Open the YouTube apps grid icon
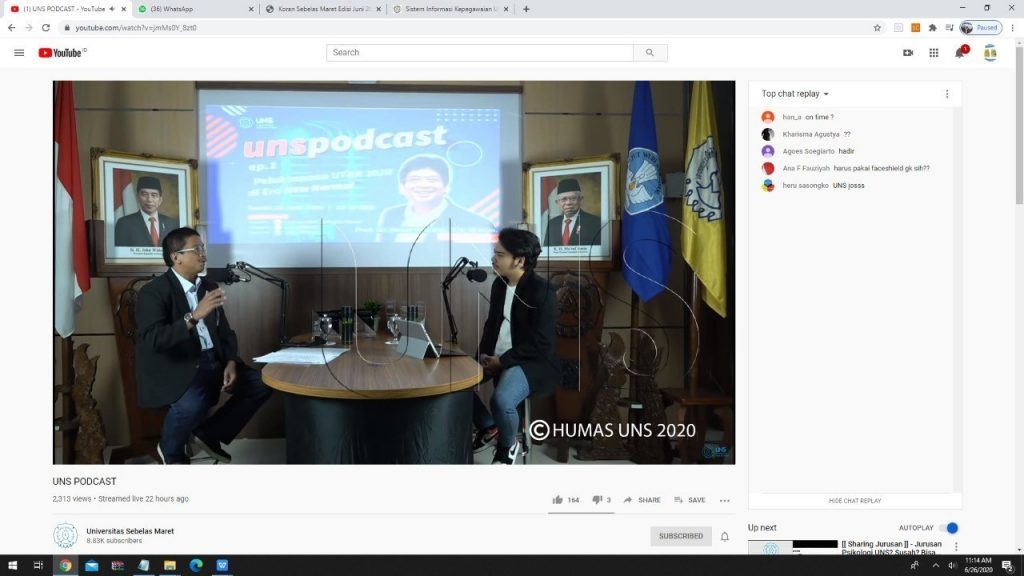 [934, 53]
